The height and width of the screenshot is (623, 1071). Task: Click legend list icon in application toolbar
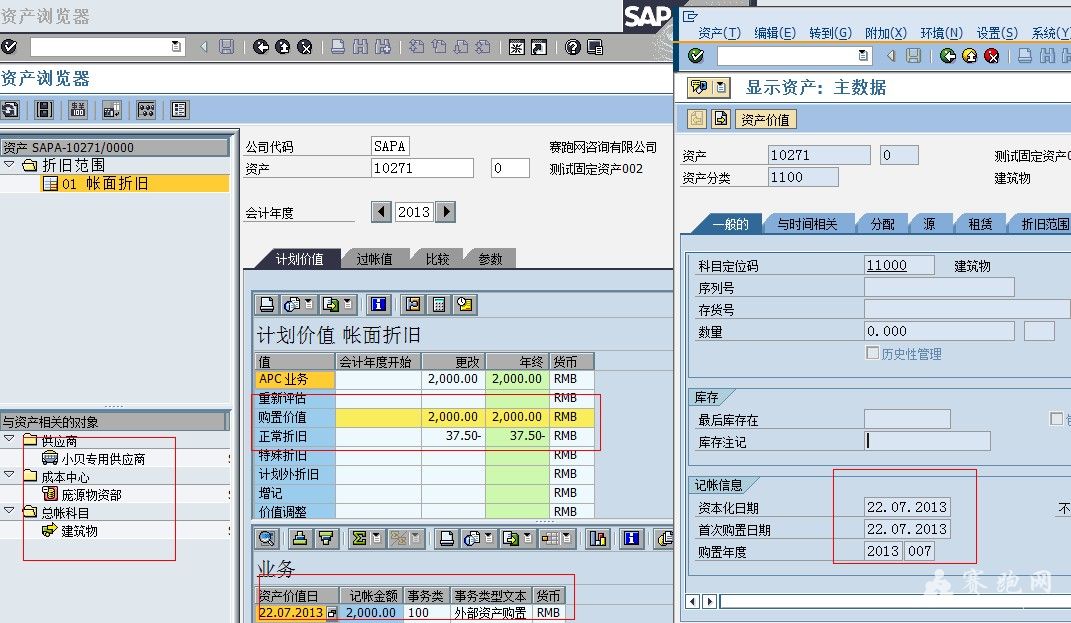(x=180, y=109)
